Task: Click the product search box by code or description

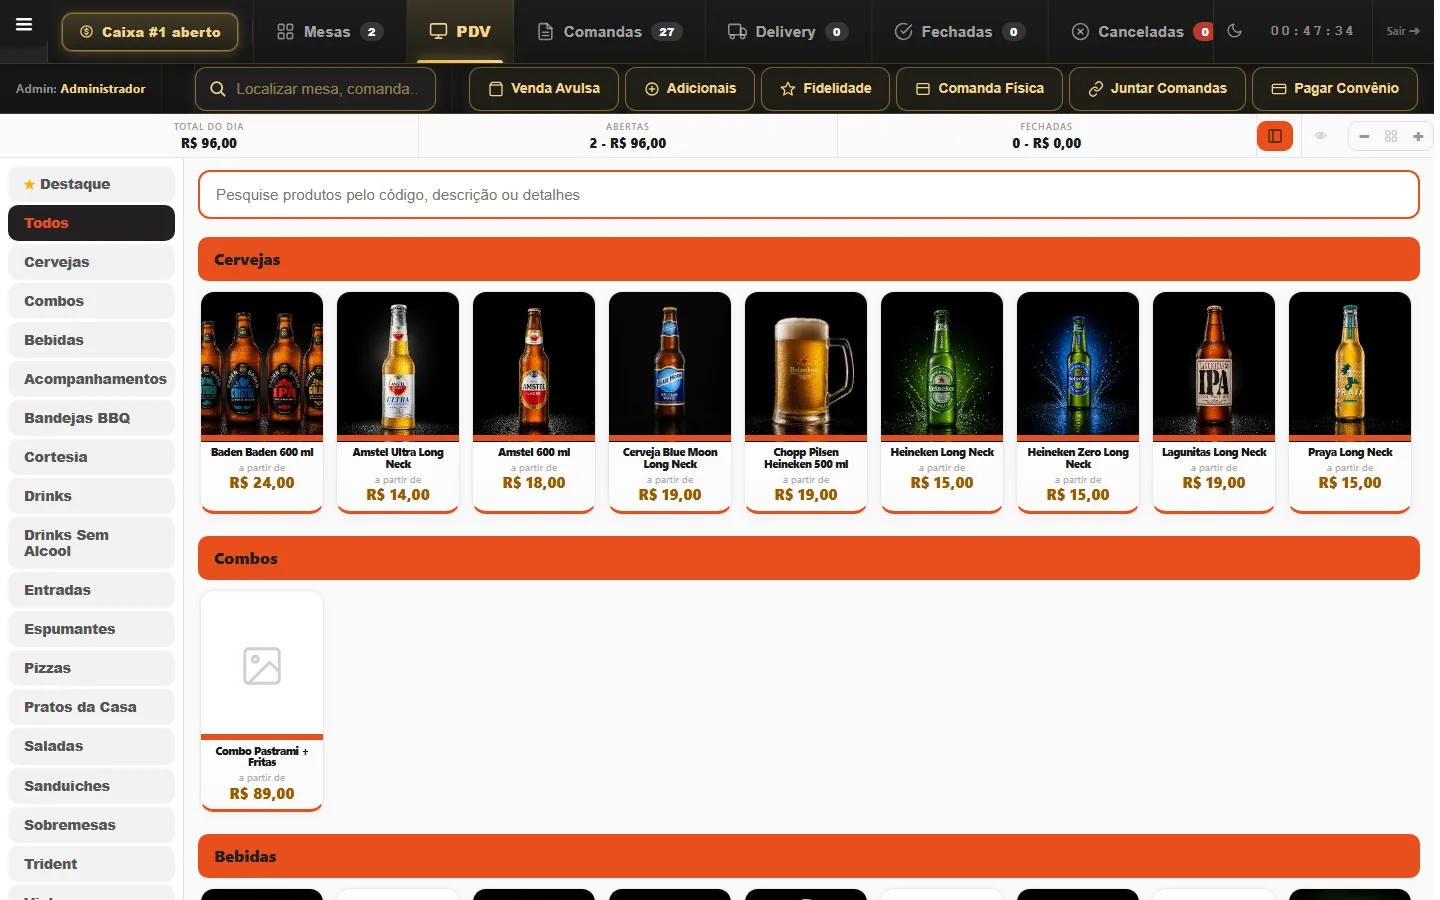Action: point(809,195)
